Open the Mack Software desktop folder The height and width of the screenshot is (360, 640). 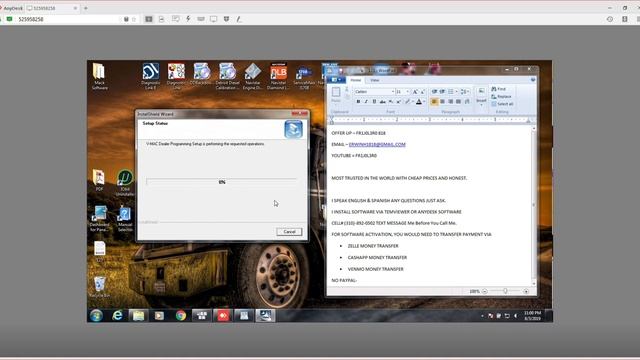point(99,76)
